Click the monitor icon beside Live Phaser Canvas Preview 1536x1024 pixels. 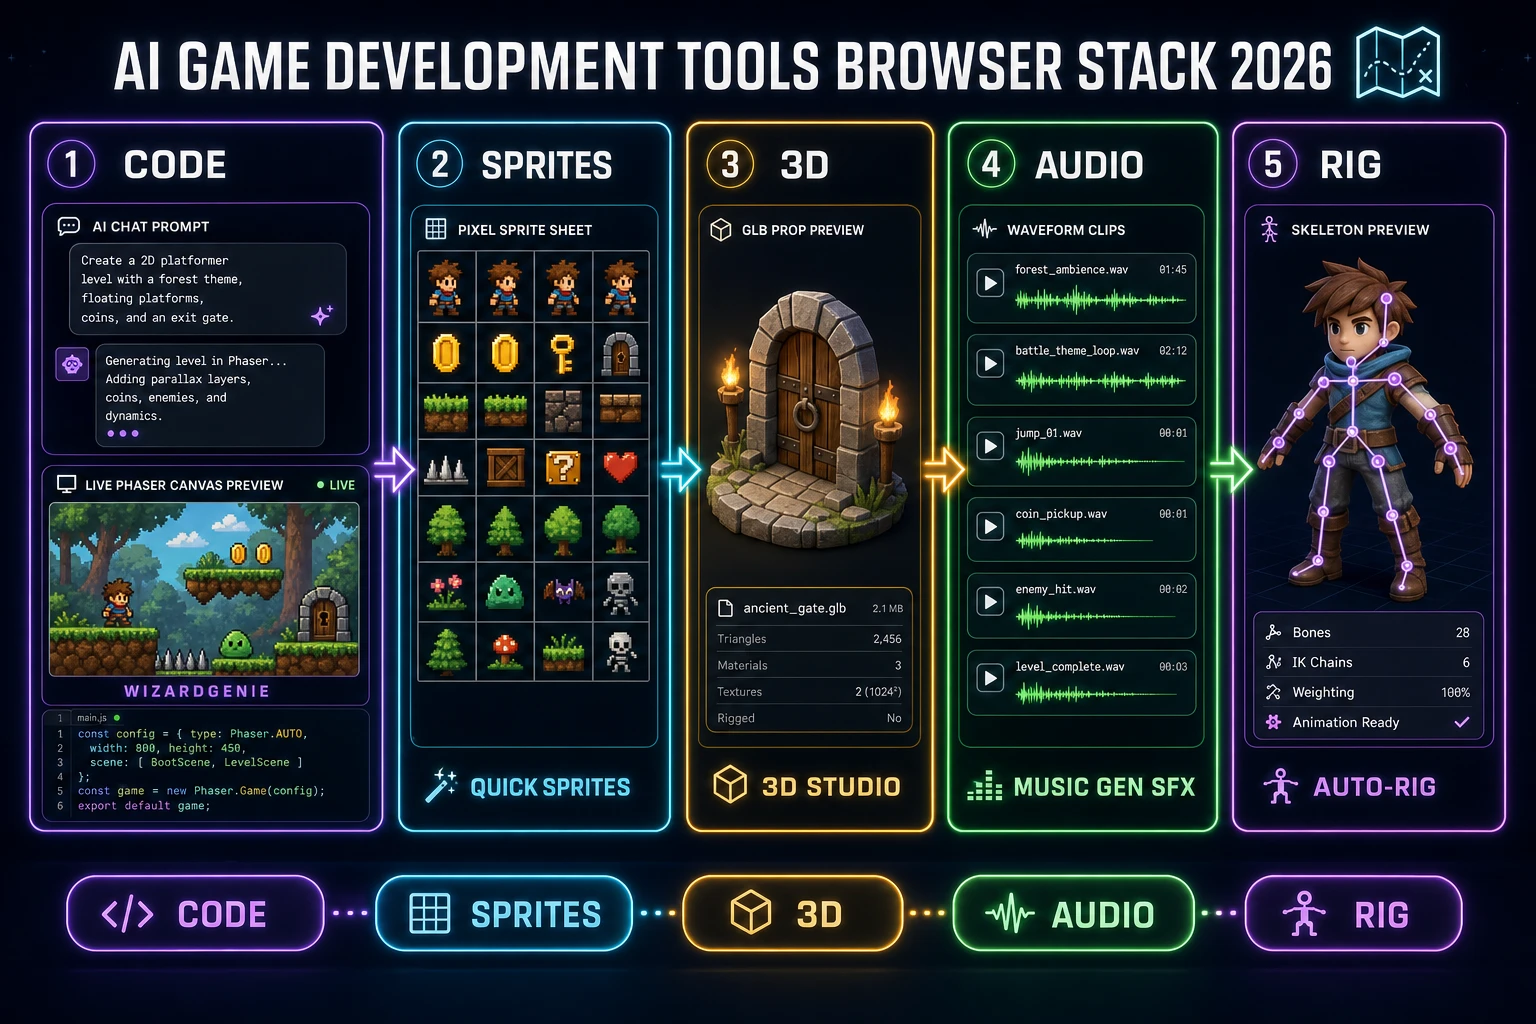coord(67,484)
